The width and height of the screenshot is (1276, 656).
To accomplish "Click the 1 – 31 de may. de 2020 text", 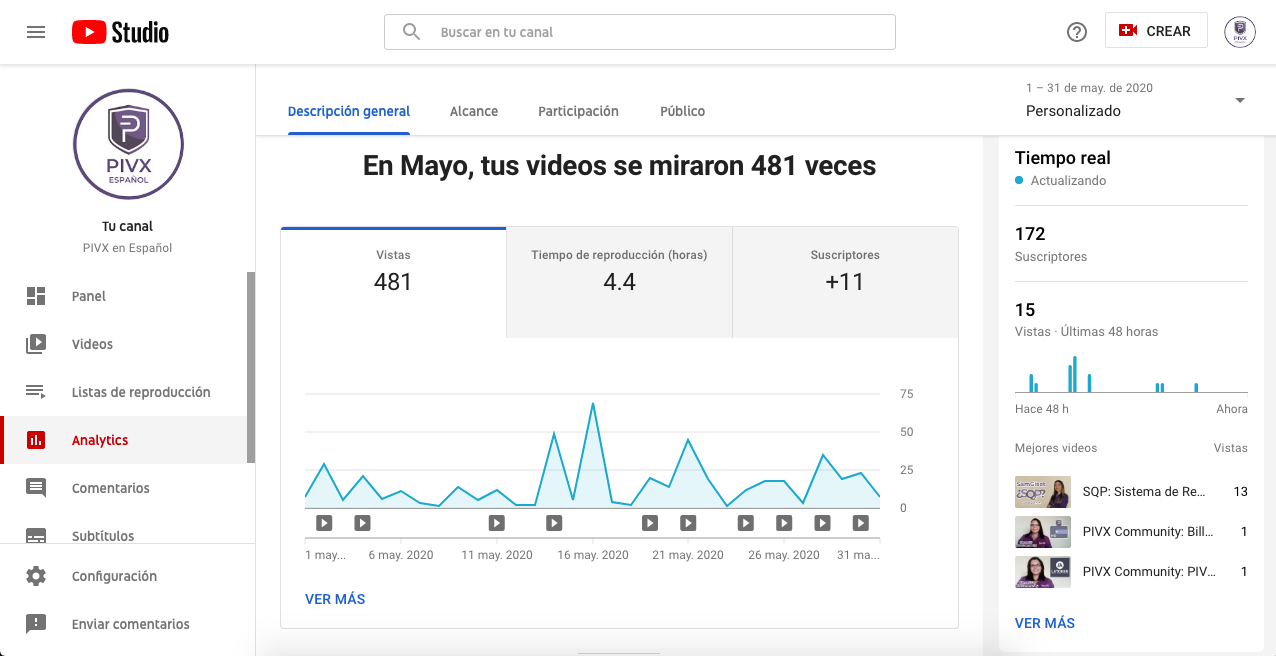I will click(x=1089, y=88).
